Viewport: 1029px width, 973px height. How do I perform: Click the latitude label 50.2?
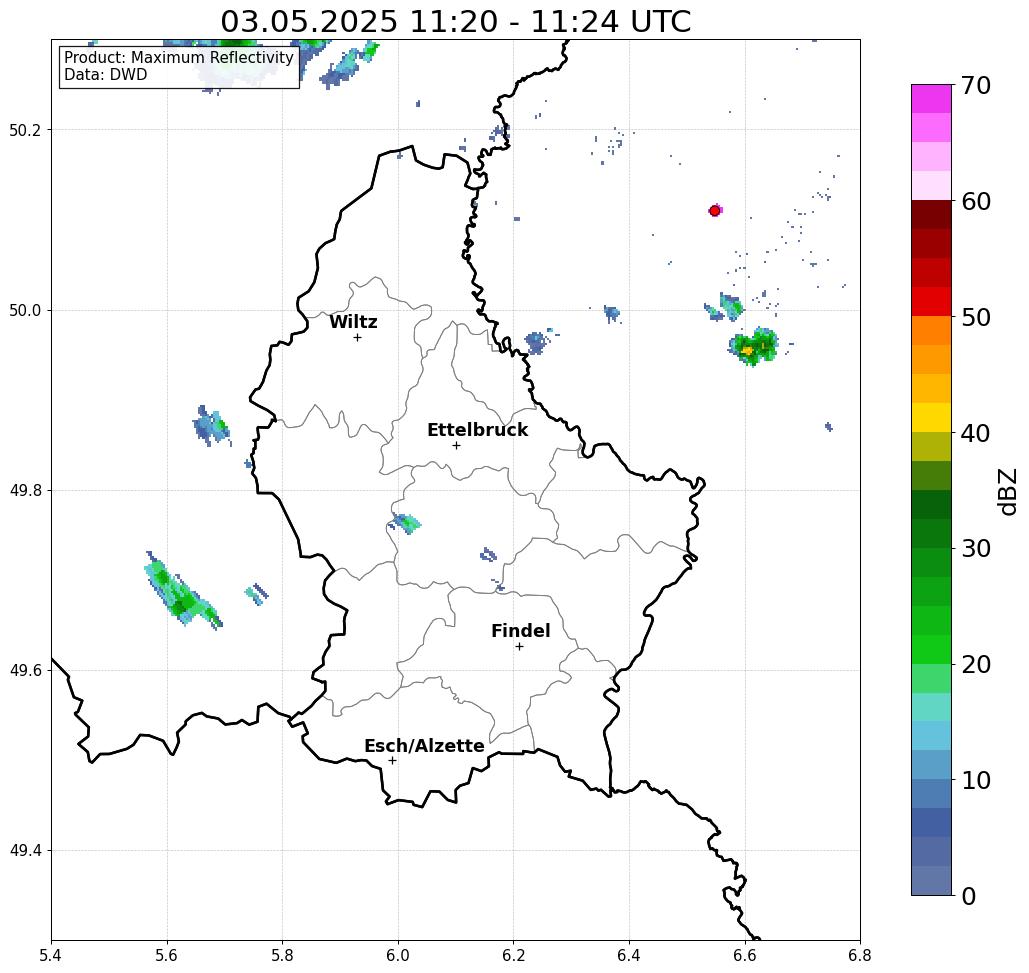(x=25, y=130)
